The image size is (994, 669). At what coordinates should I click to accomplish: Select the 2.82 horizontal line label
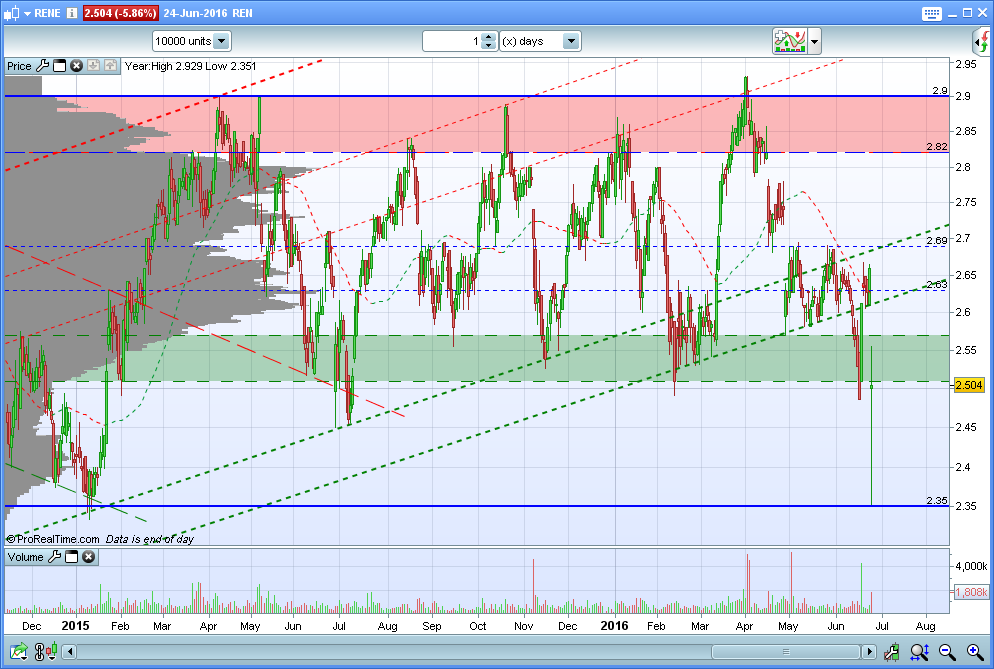tap(937, 146)
